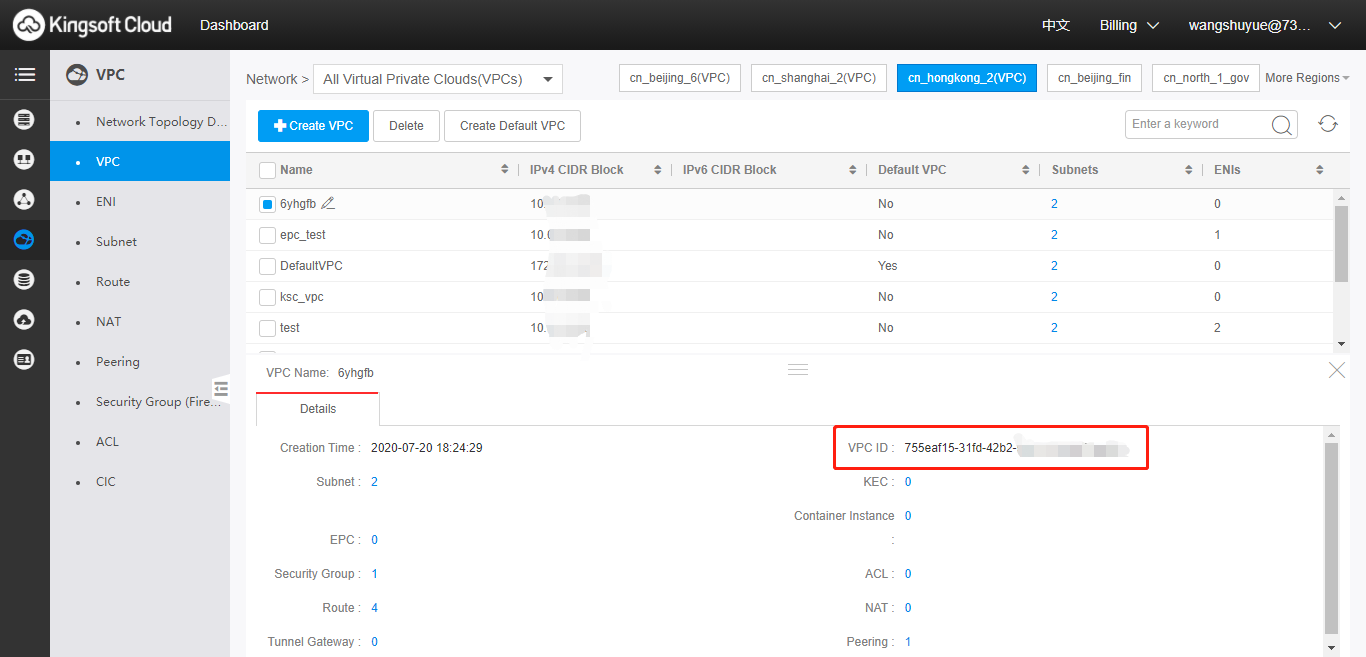Select the highlighted VPC cloud rail icon

[25, 240]
